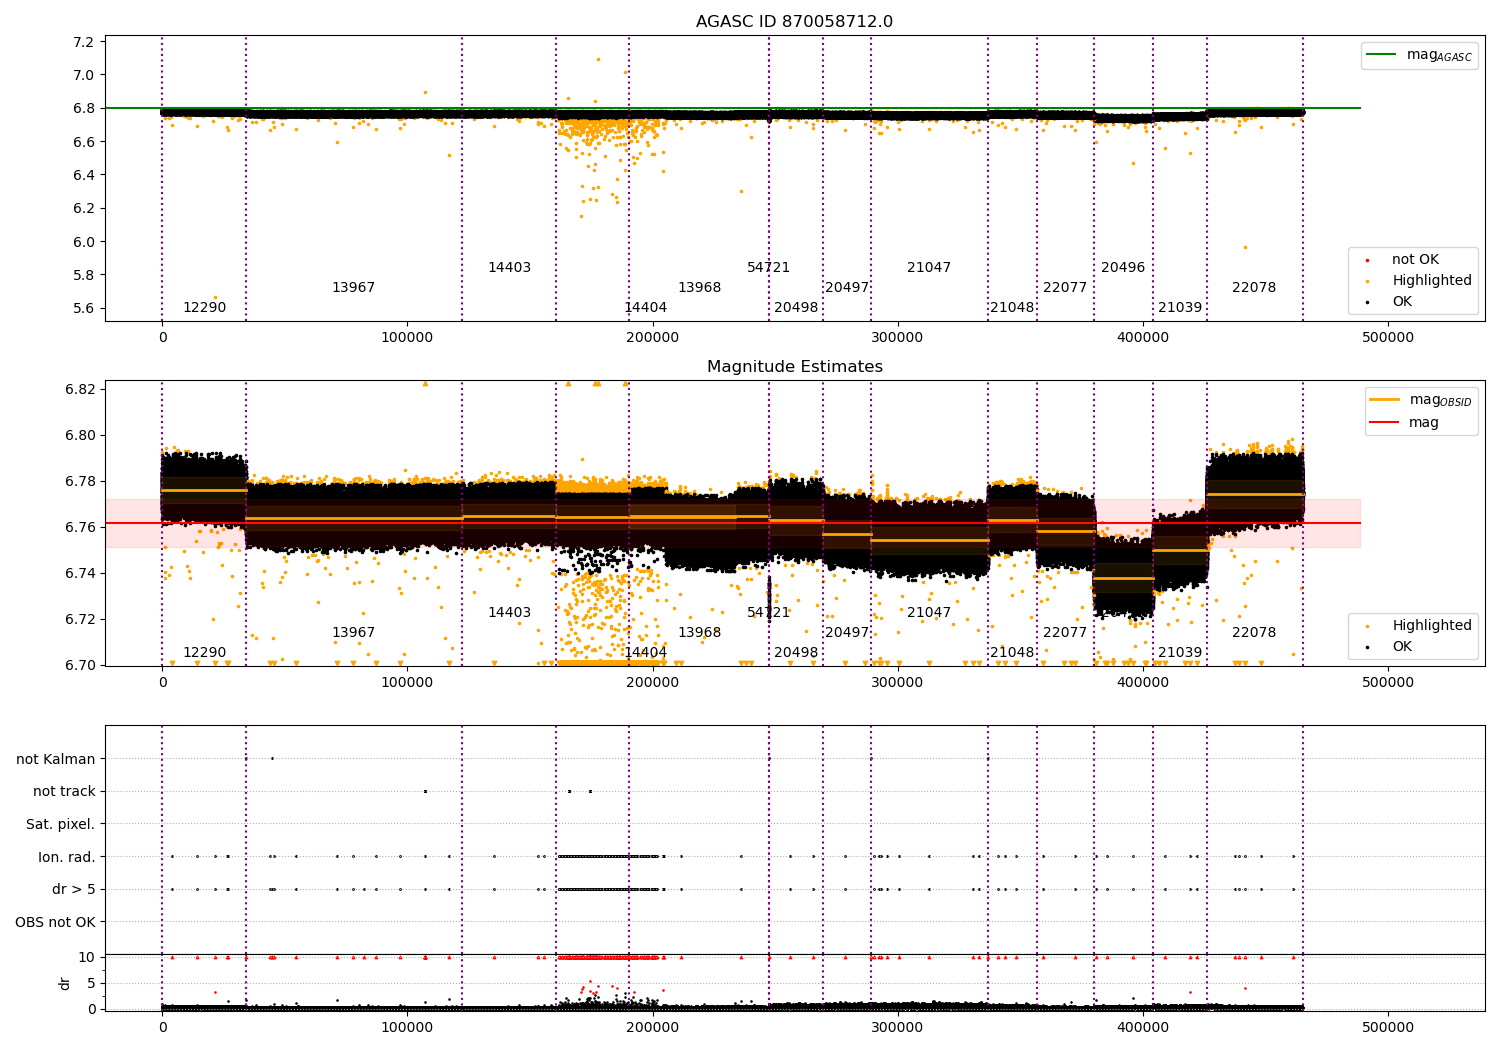Click observation label 22078 in top plot
The width and height of the screenshot is (1500, 1050).
pos(1254,288)
